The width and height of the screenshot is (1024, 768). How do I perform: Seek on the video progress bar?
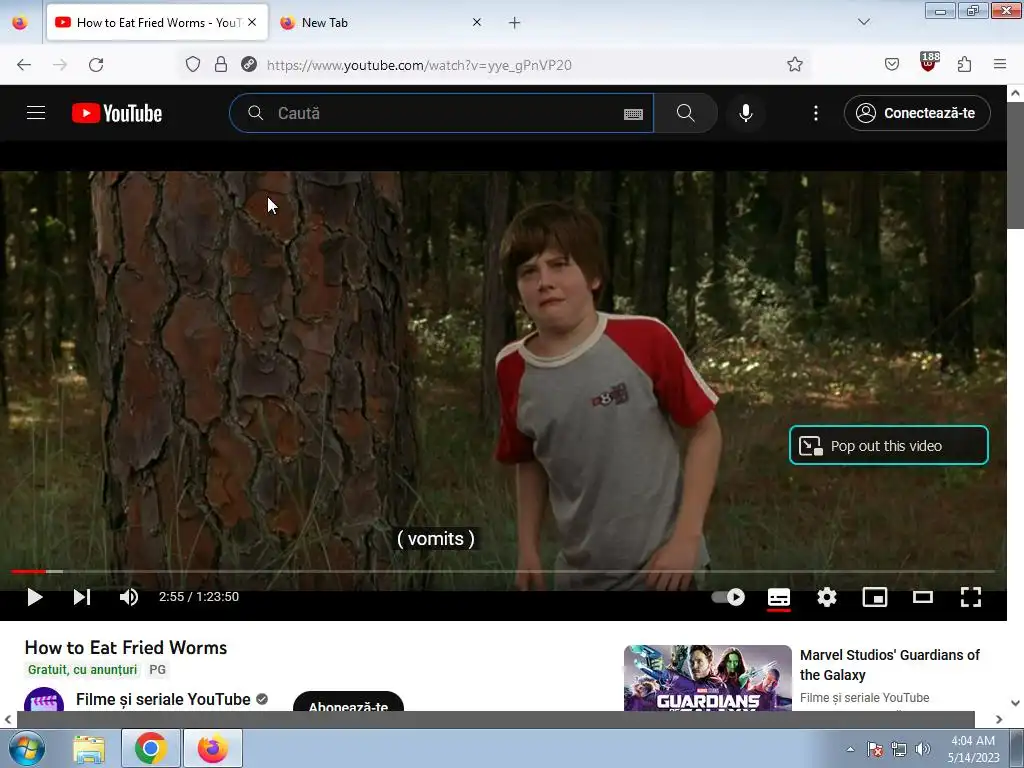(503, 571)
